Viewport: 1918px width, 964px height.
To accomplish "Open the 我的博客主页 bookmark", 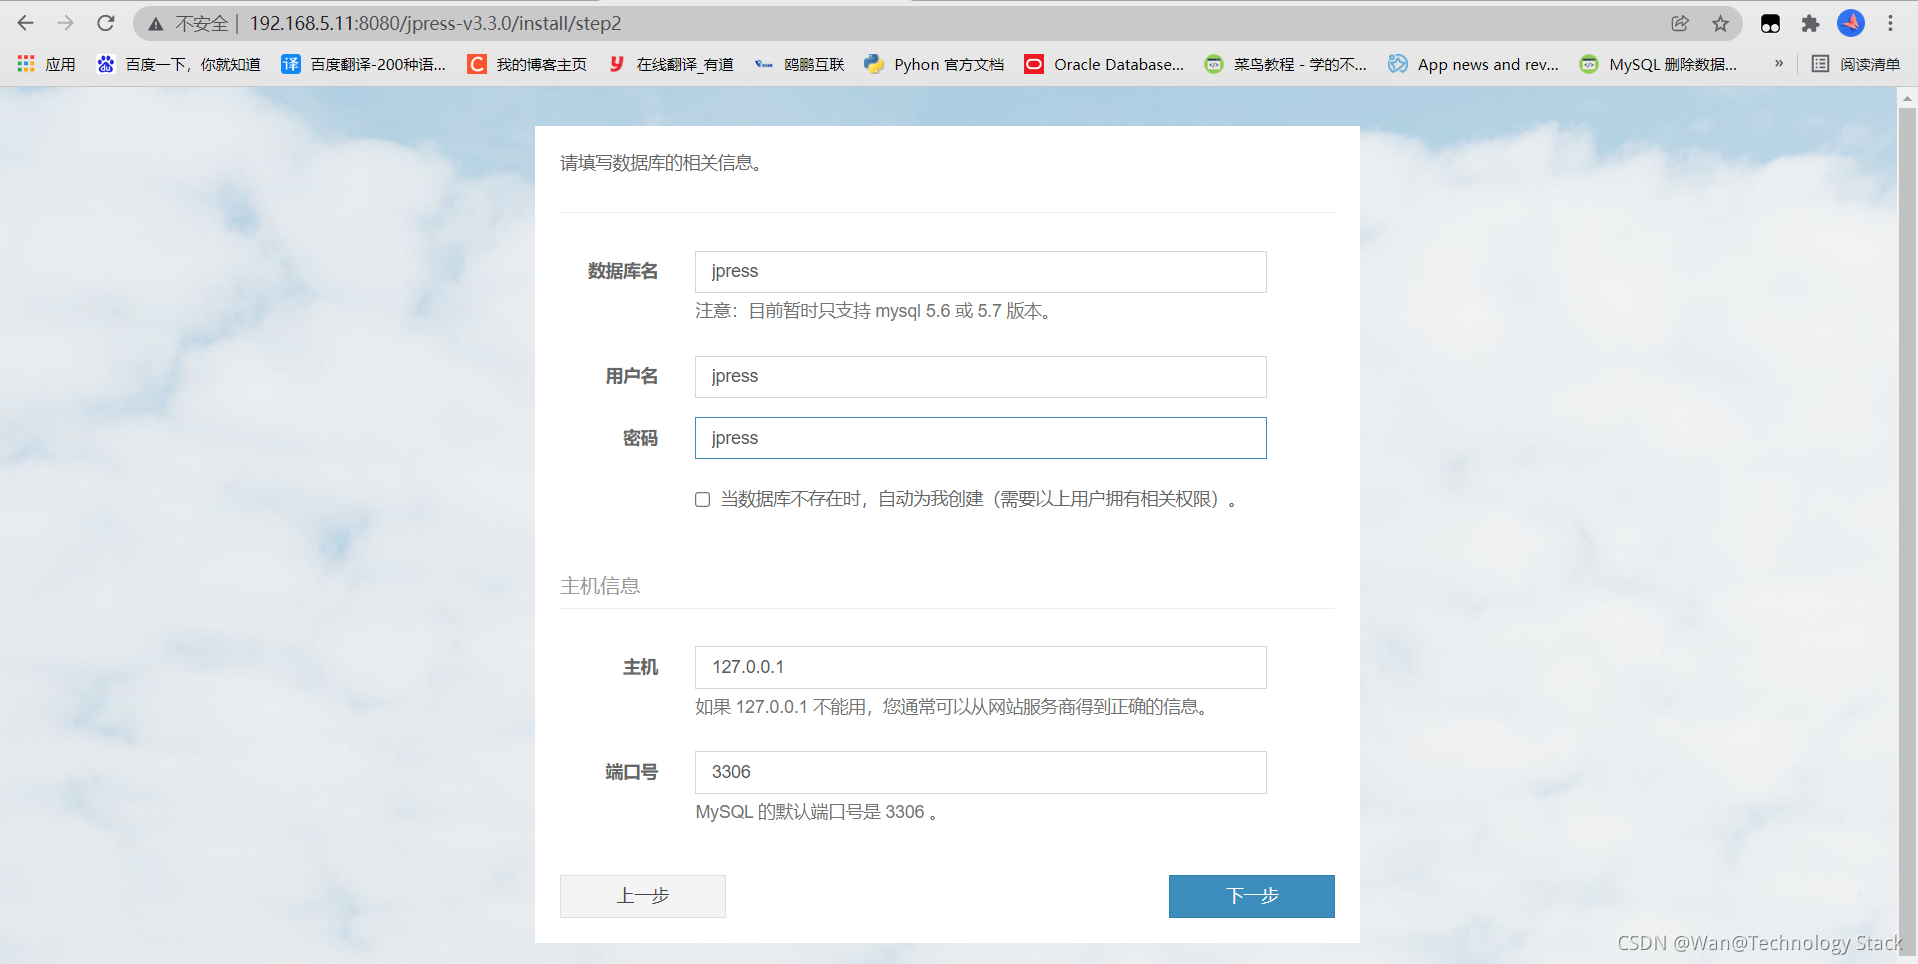I will tap(527, 64).
